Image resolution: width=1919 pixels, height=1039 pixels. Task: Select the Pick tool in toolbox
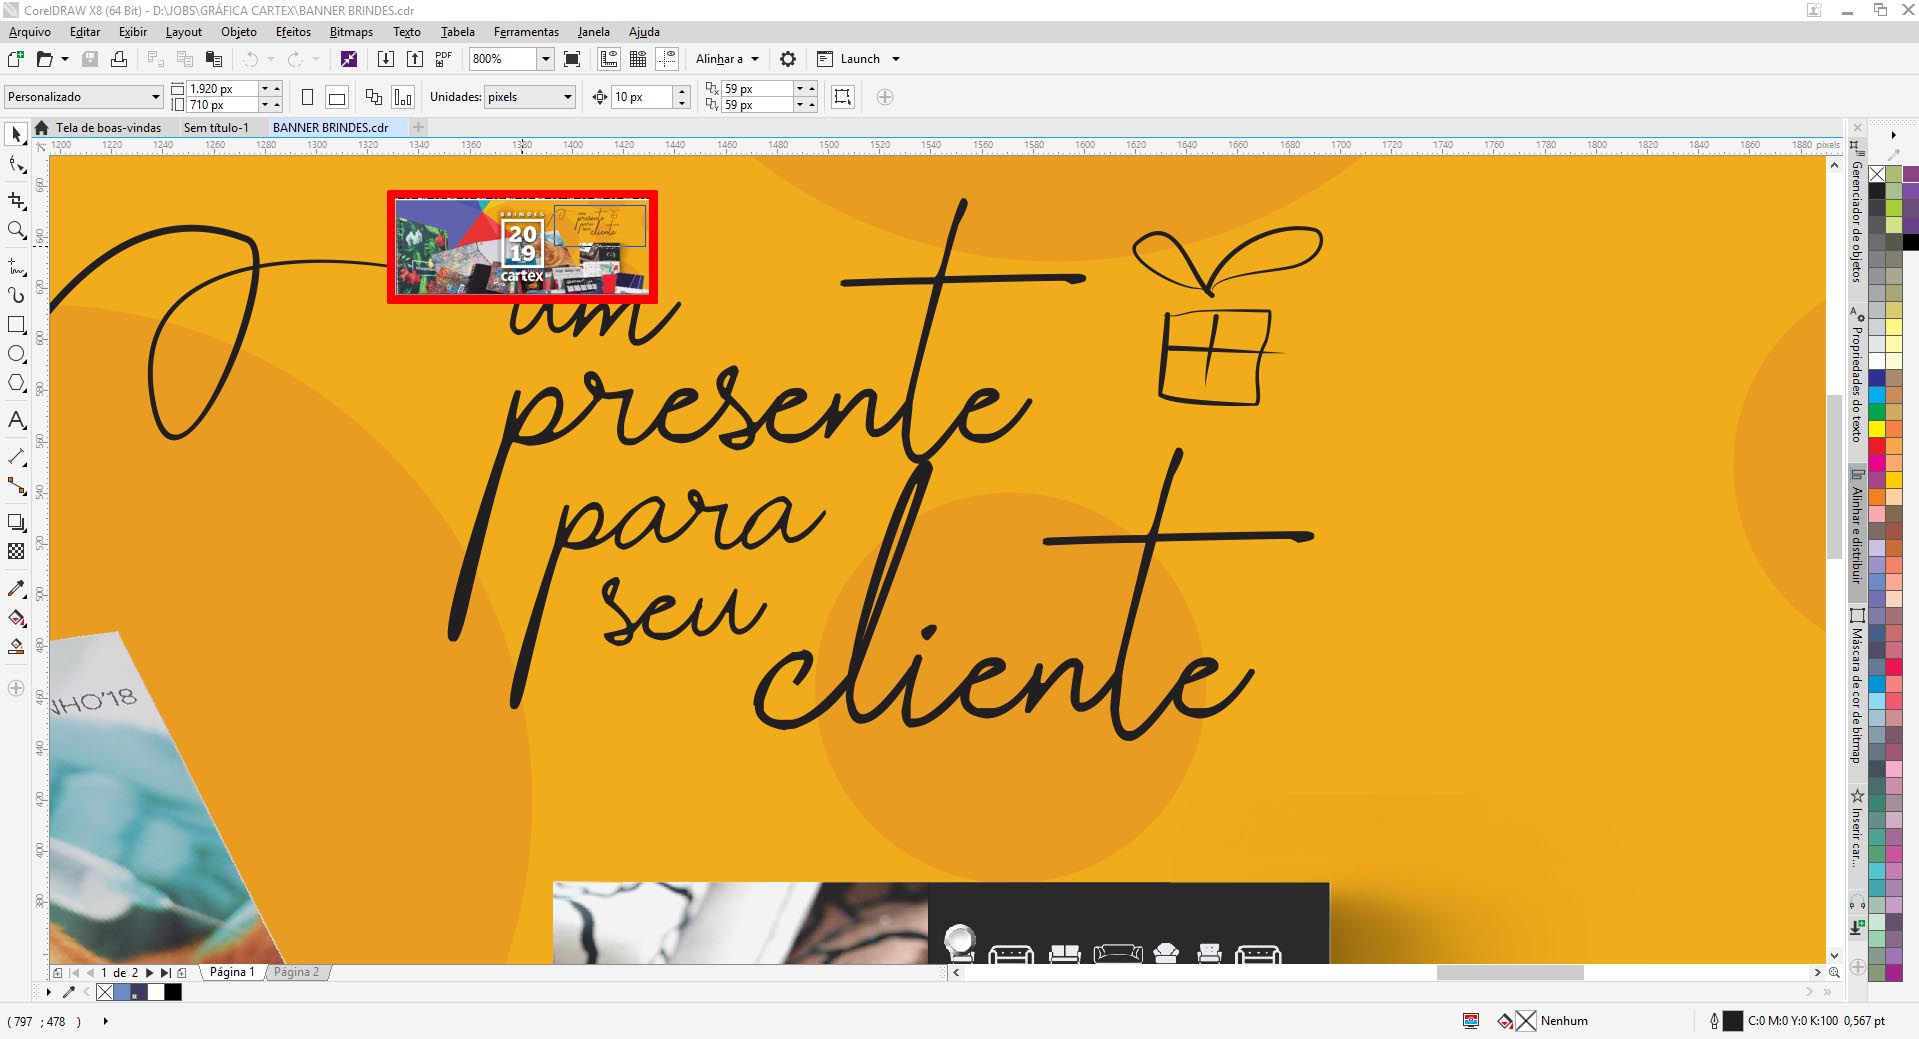point(16,134)
